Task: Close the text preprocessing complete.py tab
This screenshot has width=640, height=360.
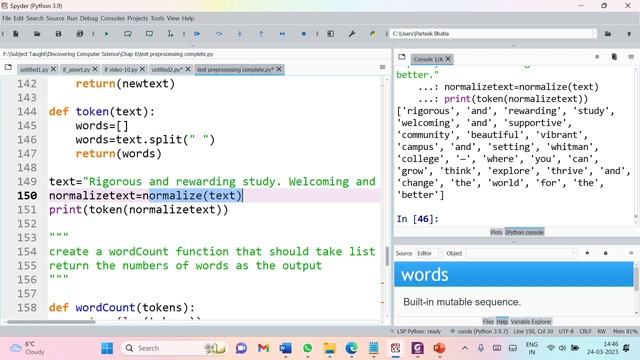Action: click(x=279, y=69)
